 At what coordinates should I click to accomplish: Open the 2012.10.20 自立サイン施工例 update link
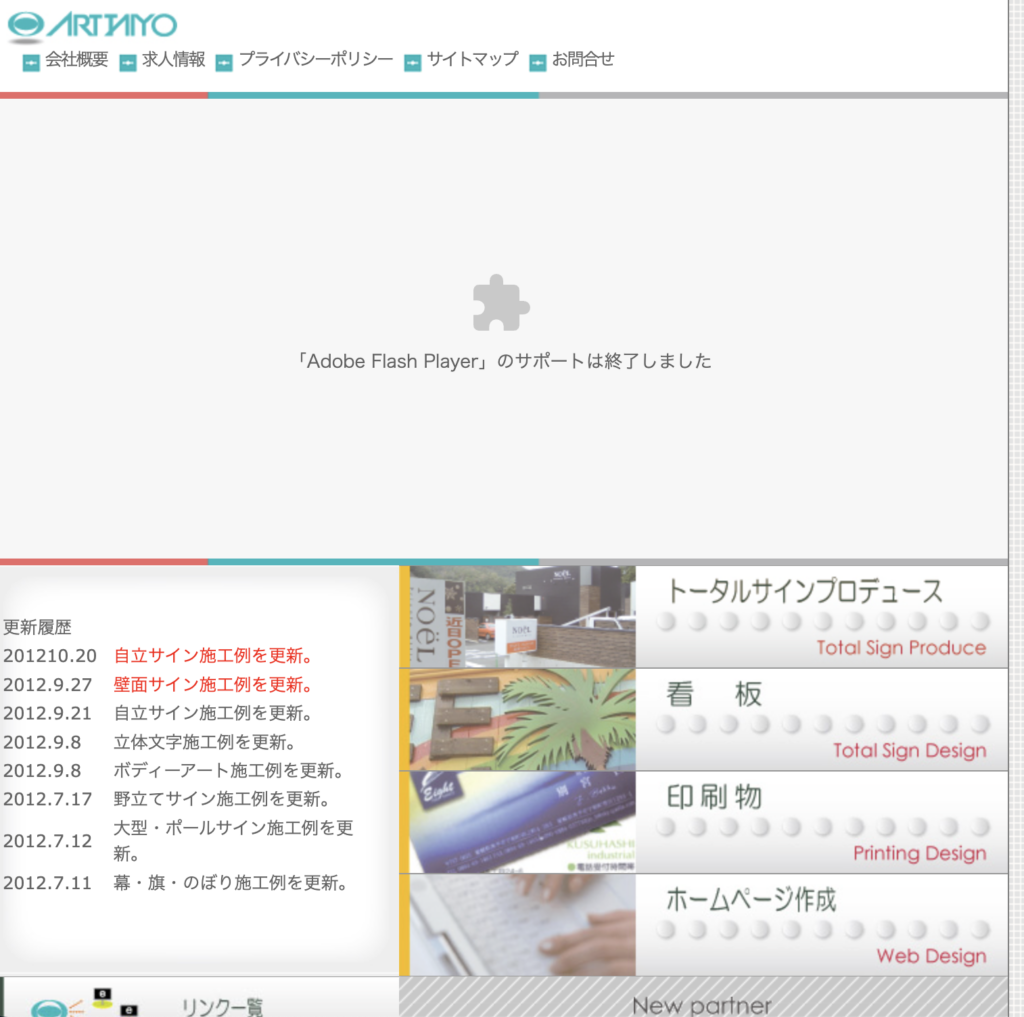point(214,656)
